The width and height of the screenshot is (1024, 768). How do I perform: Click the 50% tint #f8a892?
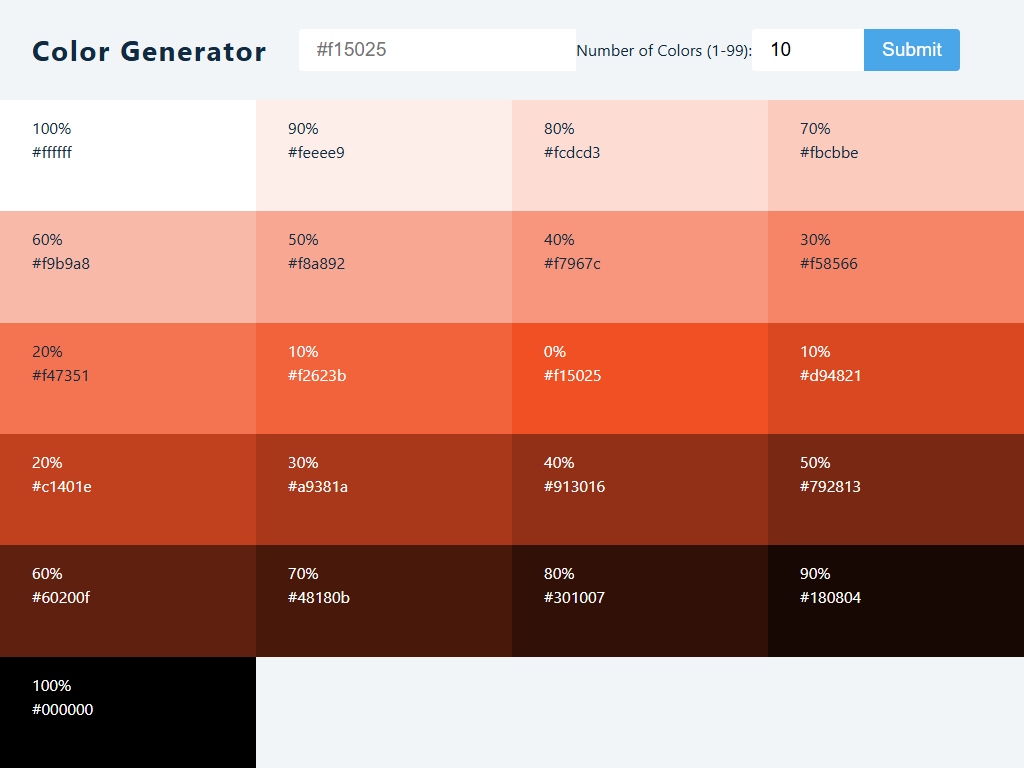click(384, 267)
